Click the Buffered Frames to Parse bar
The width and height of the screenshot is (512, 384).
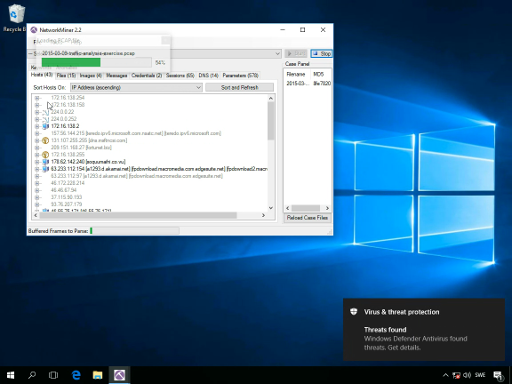tap(135, 231)
